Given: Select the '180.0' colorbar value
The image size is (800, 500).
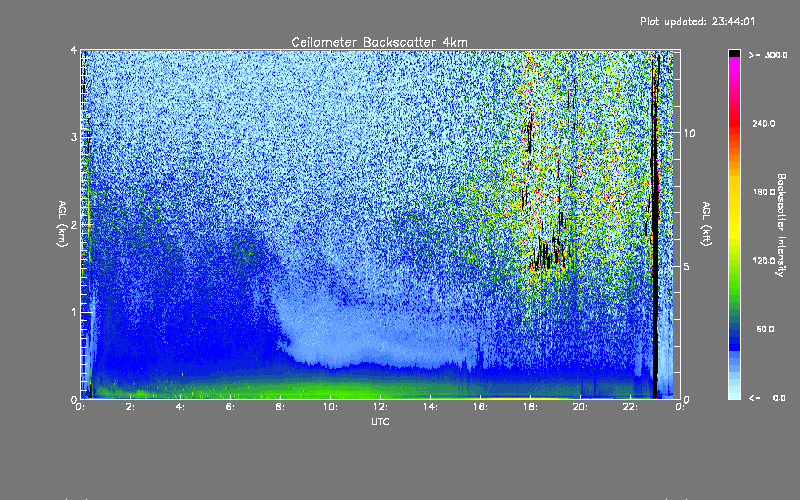Looking at the screenshot, I should [x=764, y=192].
